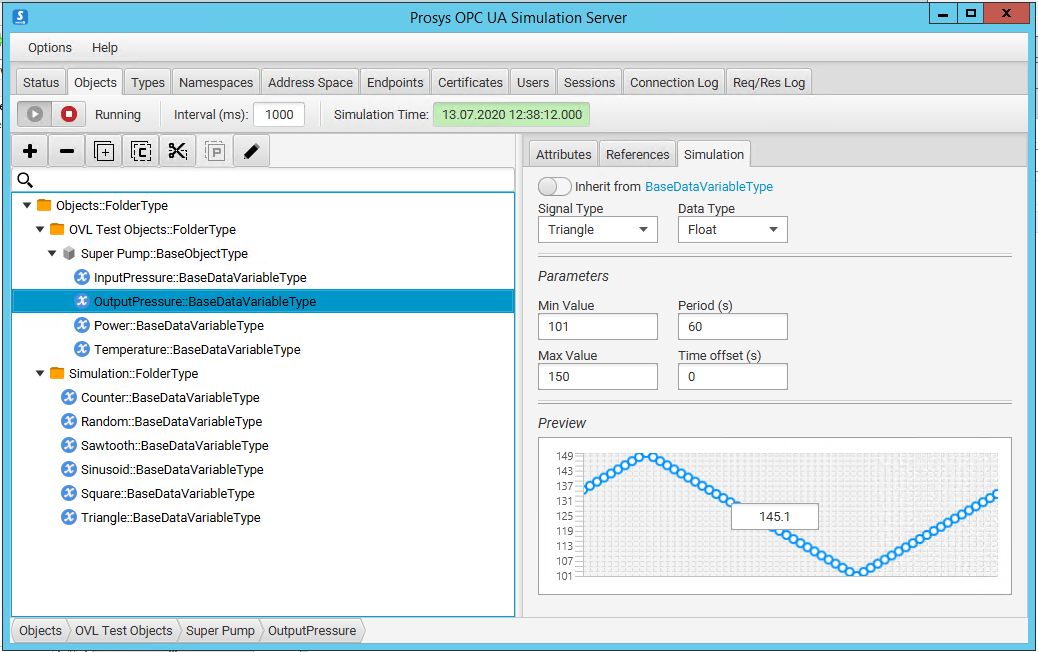Click the variable icon beside Sinusoid
This screenshot has height=652, width=1038.
coord(69,469)
